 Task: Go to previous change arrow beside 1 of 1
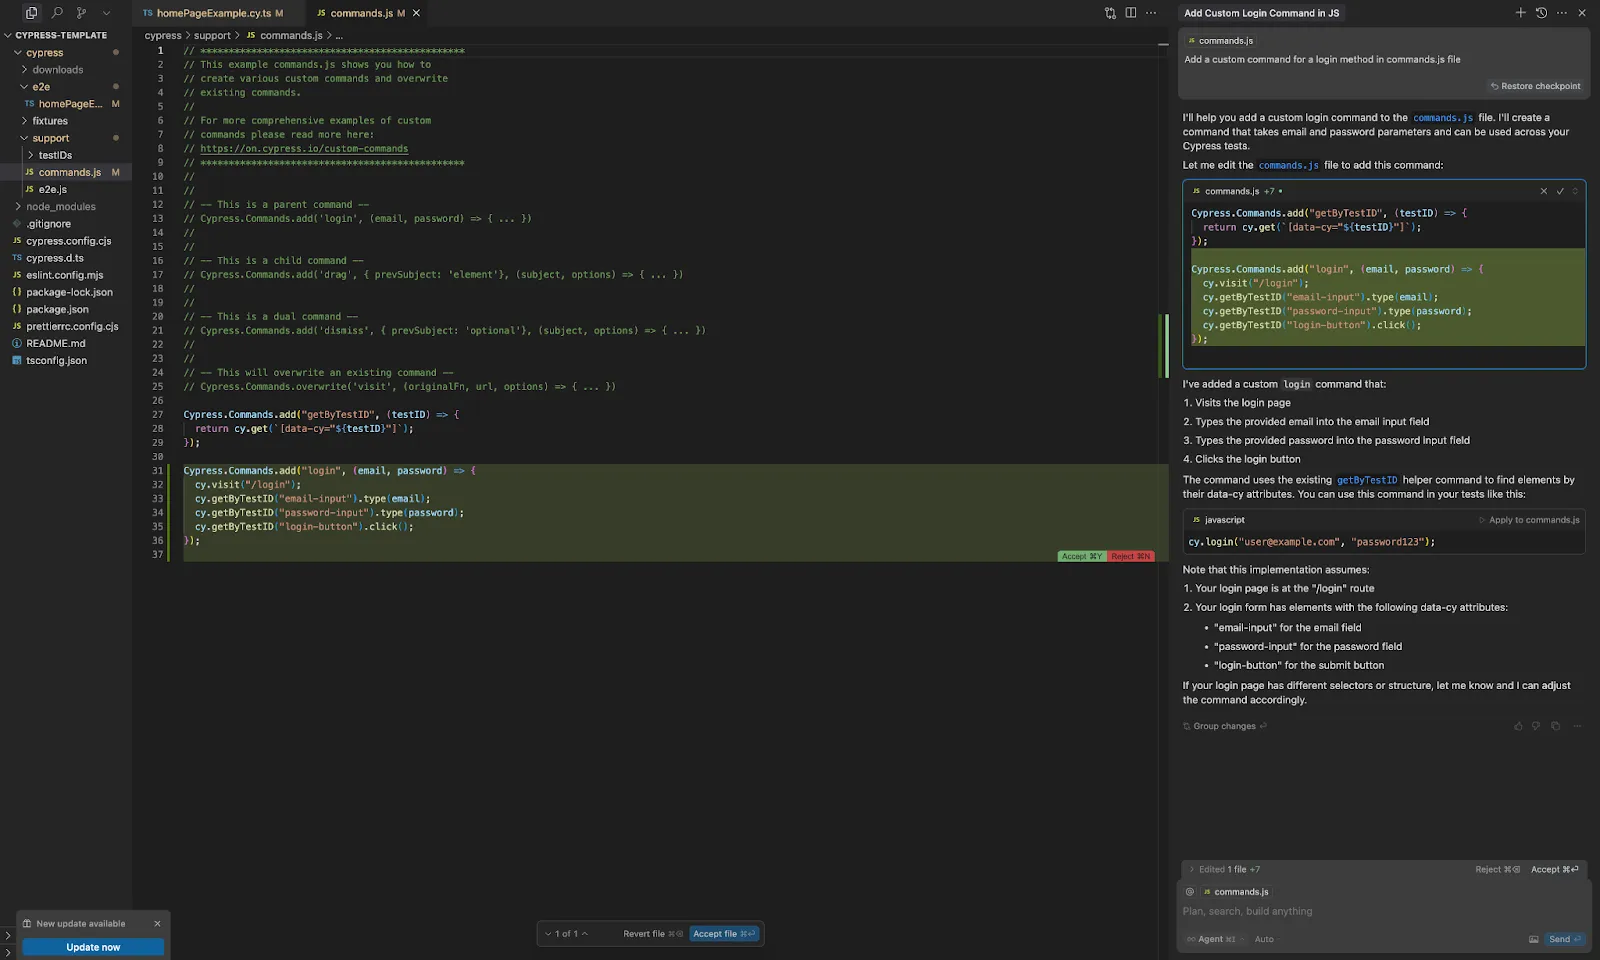click(x=585, y=934)
